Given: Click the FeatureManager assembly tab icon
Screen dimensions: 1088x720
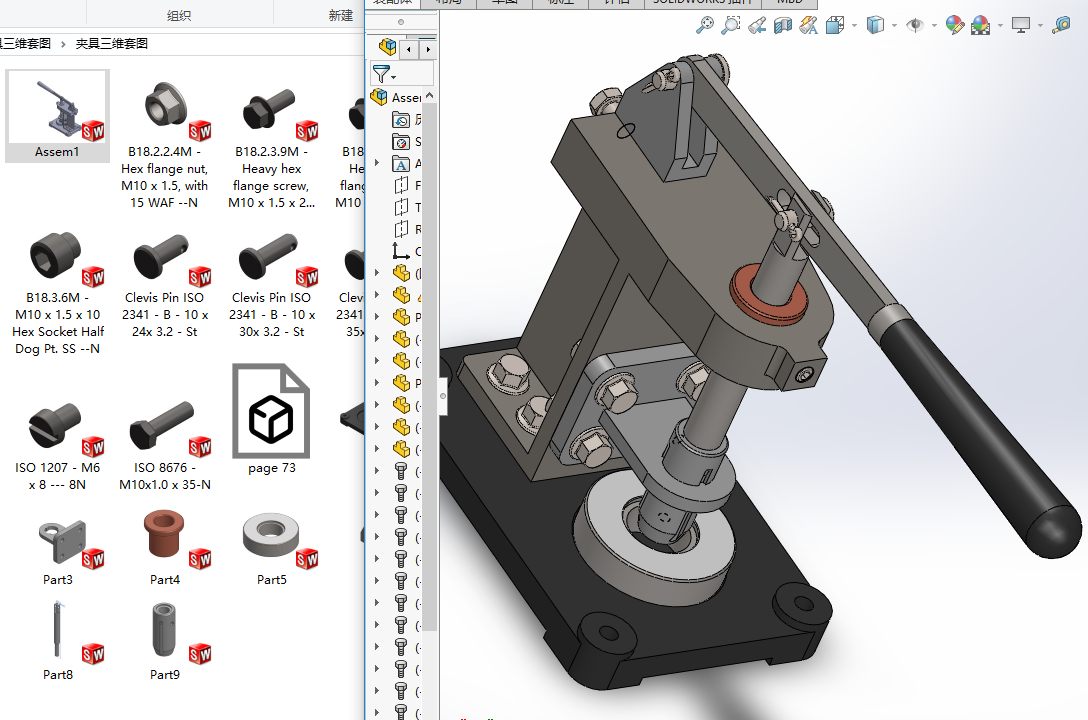Looking at the screenshot, I should click(x=388, y=47).
